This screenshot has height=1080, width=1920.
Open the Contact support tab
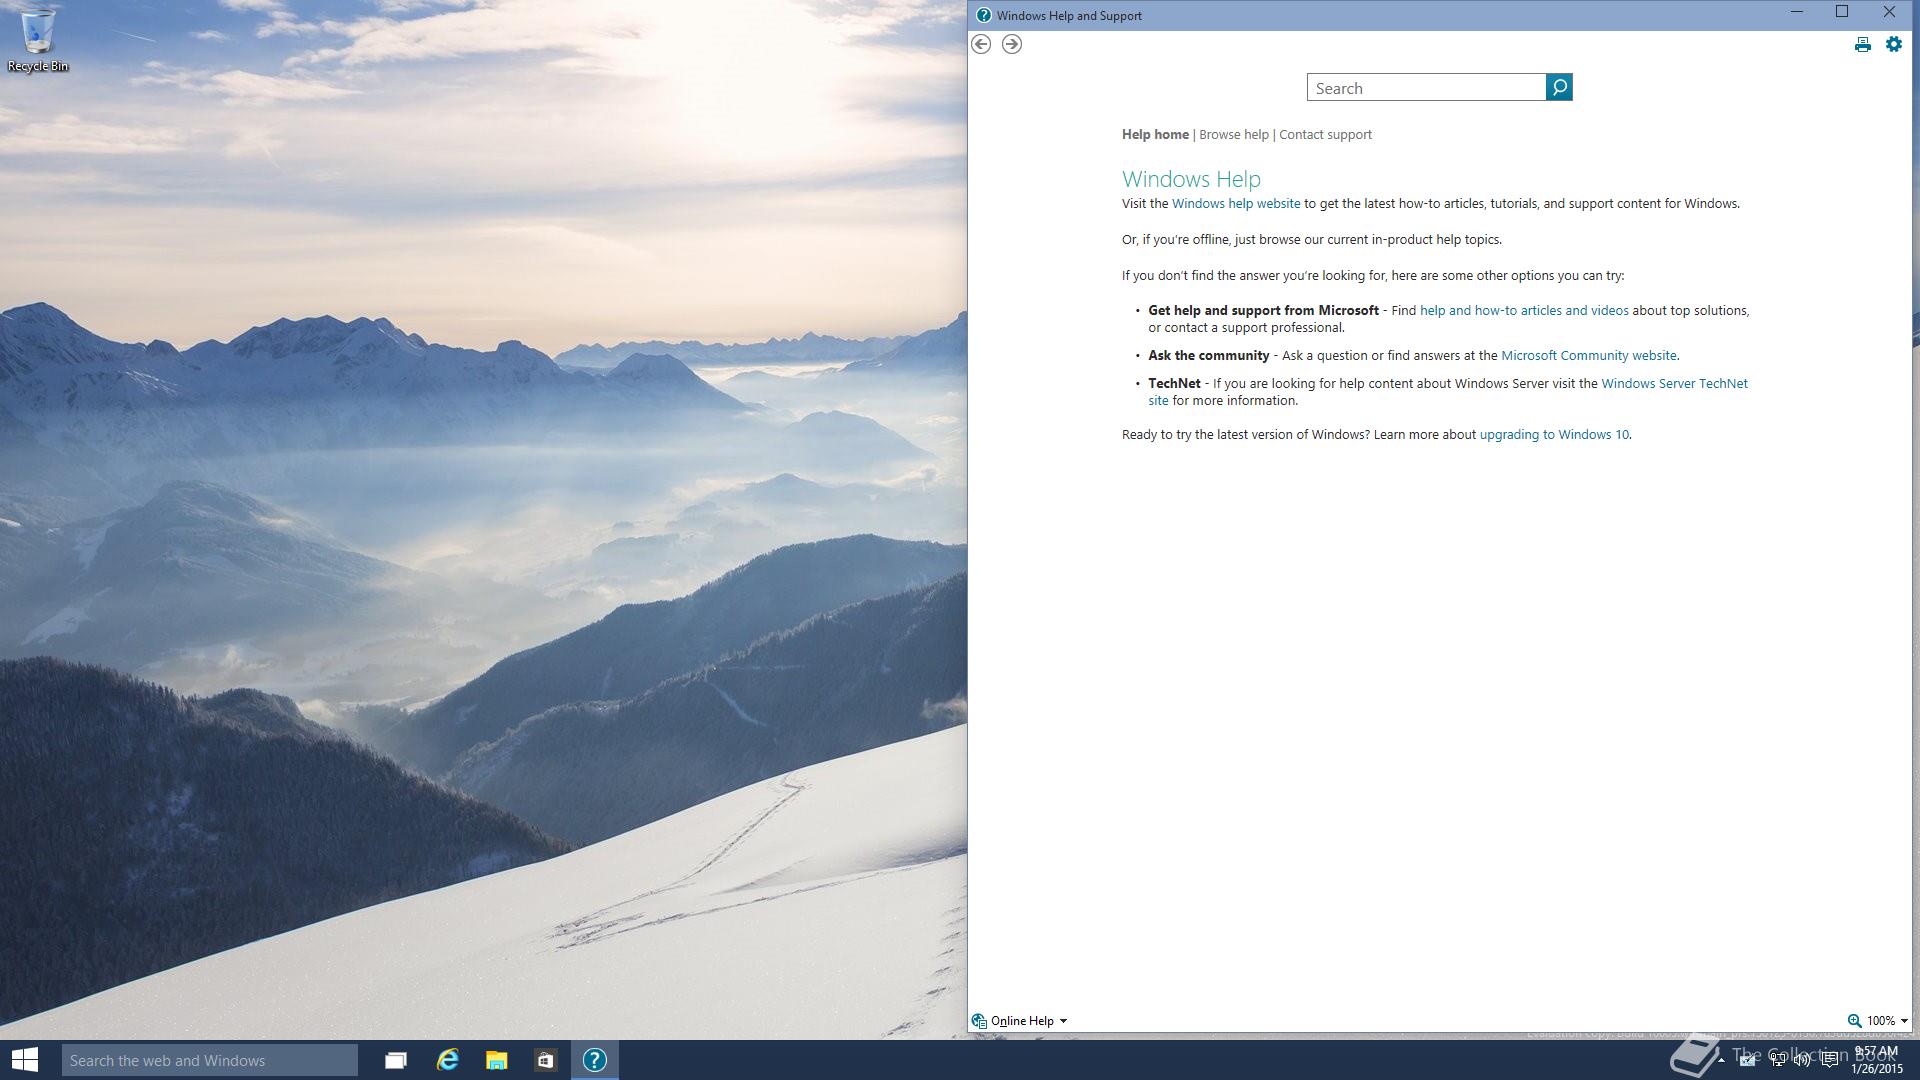[x=1325, y=135]
